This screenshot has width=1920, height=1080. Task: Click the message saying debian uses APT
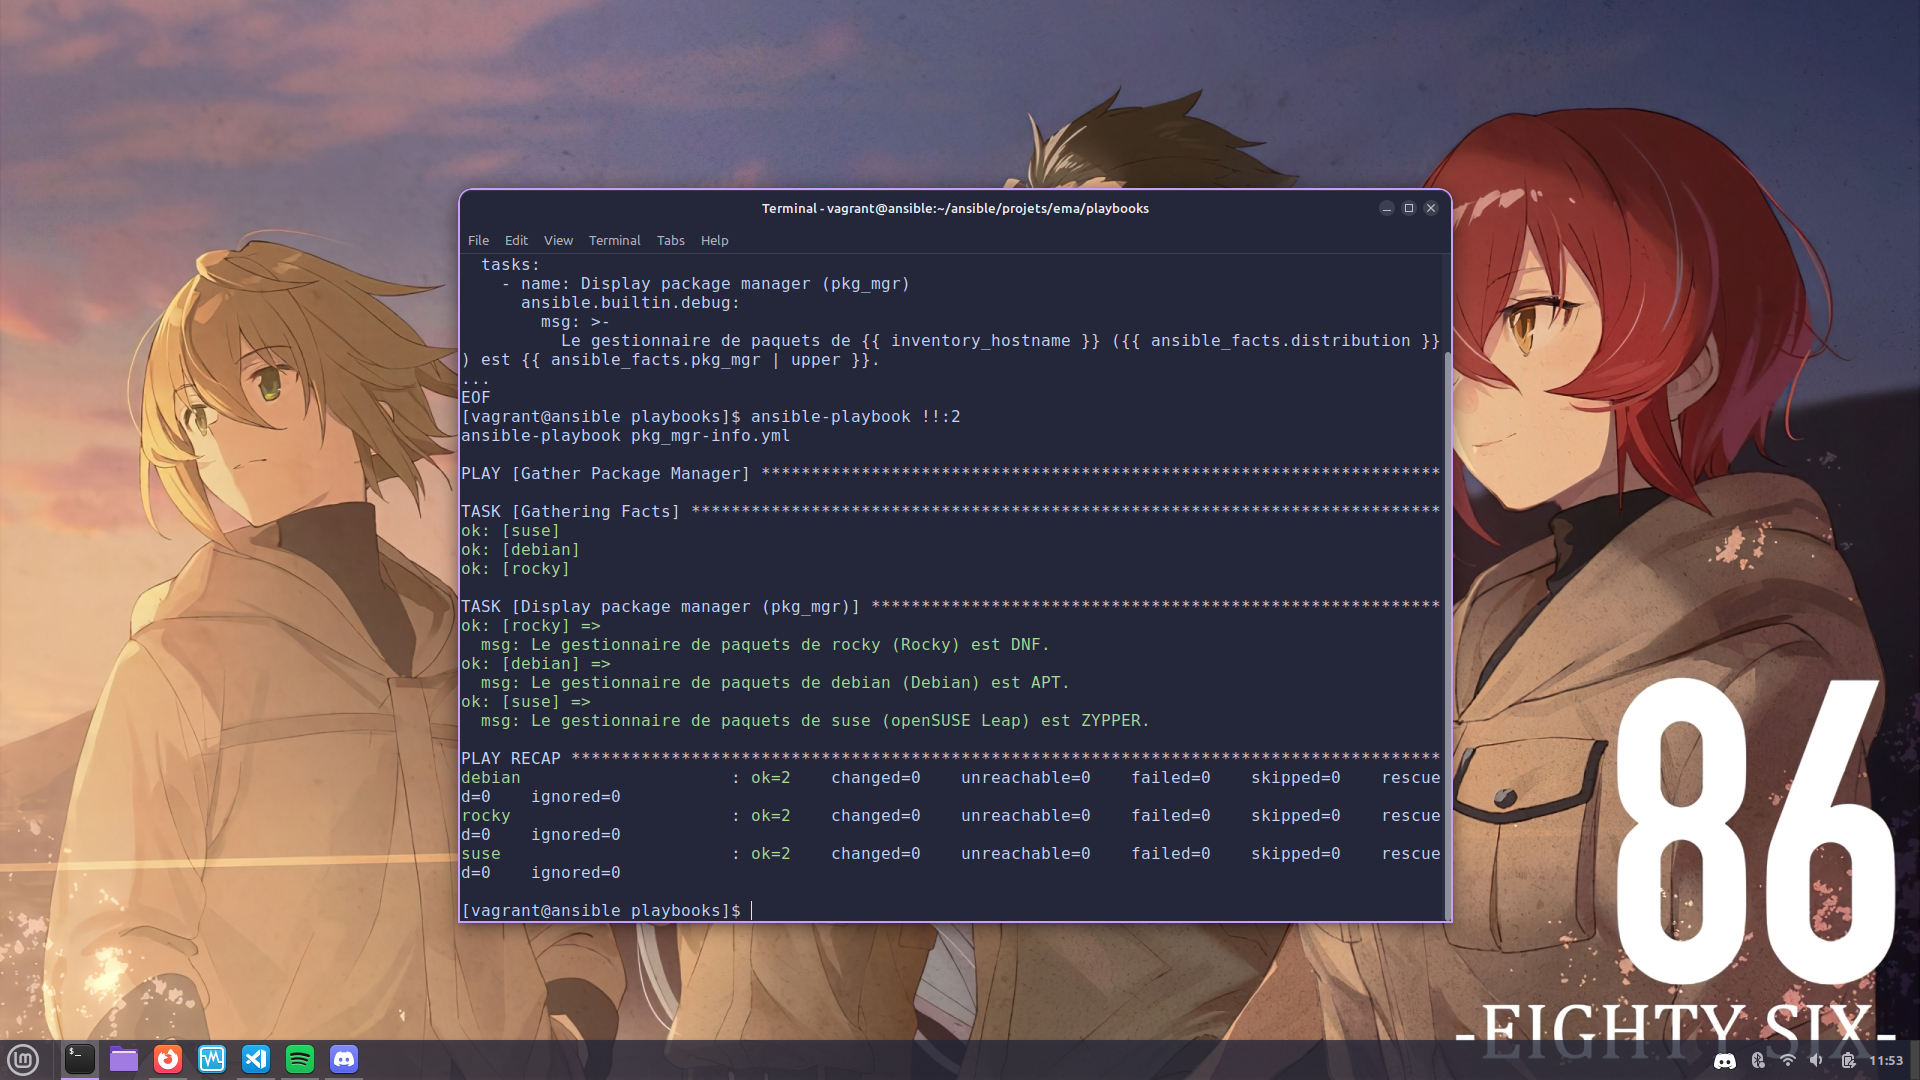tap(775, 683)
